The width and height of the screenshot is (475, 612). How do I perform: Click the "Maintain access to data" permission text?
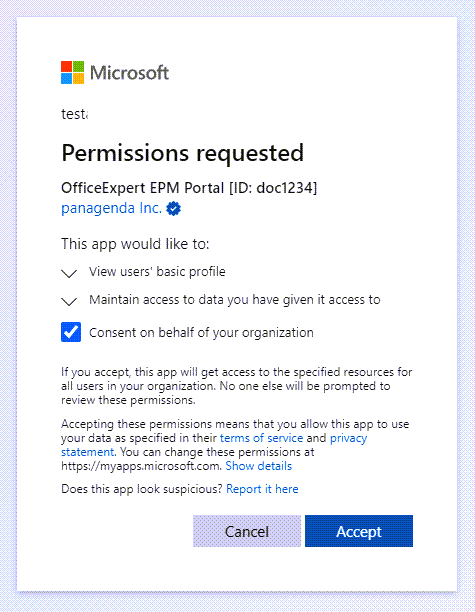(x=235, y=300)
